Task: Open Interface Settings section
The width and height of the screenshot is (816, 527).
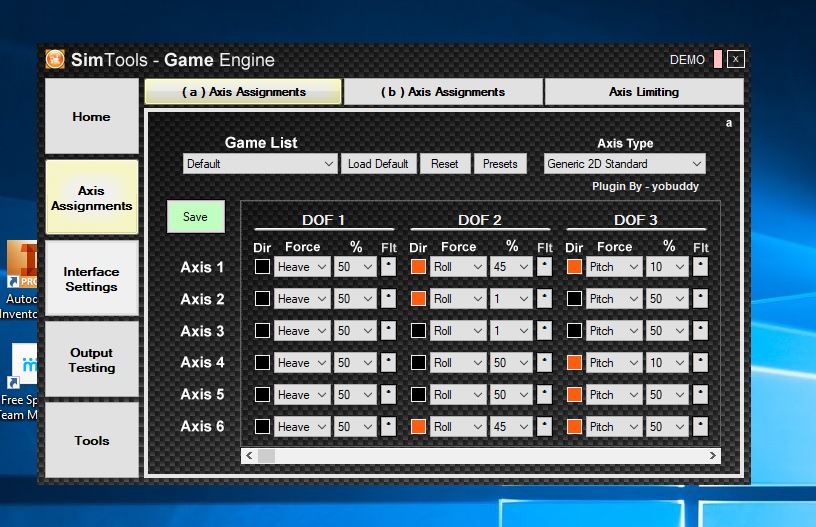Action: pos(92,279)
